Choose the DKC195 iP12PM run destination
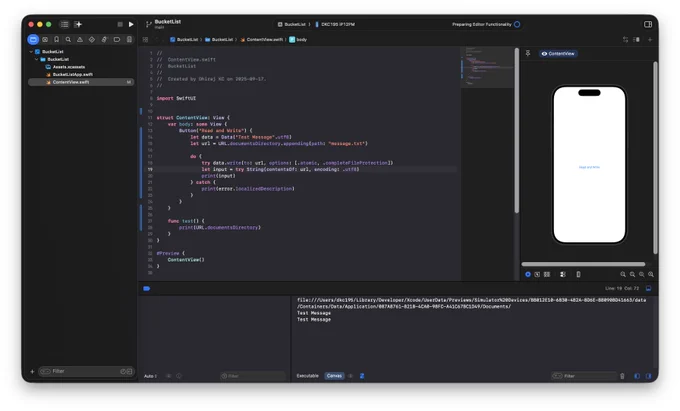 pyautogui.click(x=335, y=24)
